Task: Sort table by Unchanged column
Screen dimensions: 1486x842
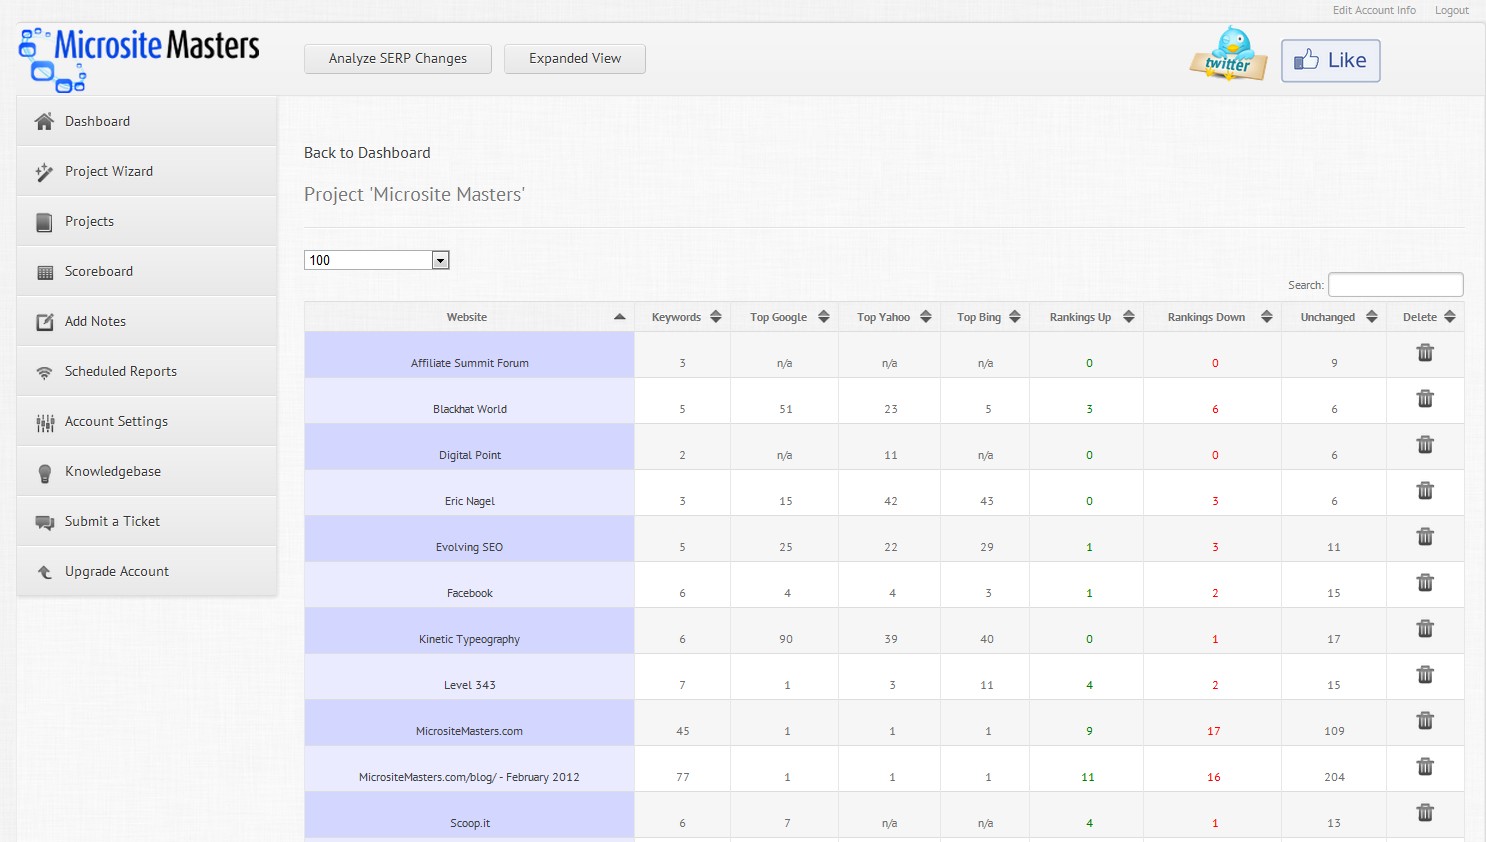Action: [1334, 317]
